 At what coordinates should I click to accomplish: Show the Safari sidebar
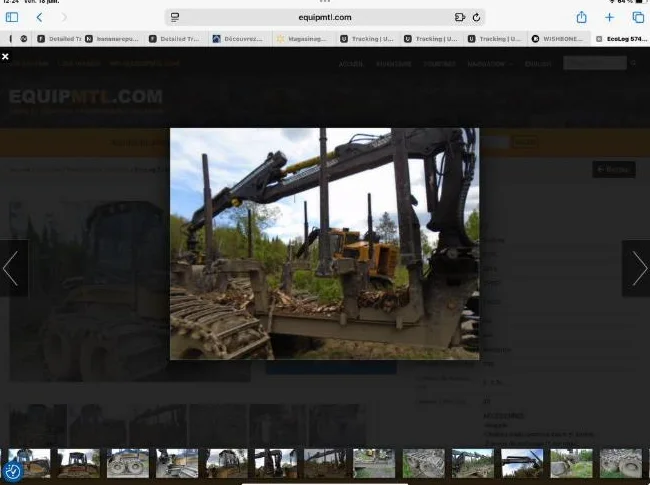(x=12, y=17)
